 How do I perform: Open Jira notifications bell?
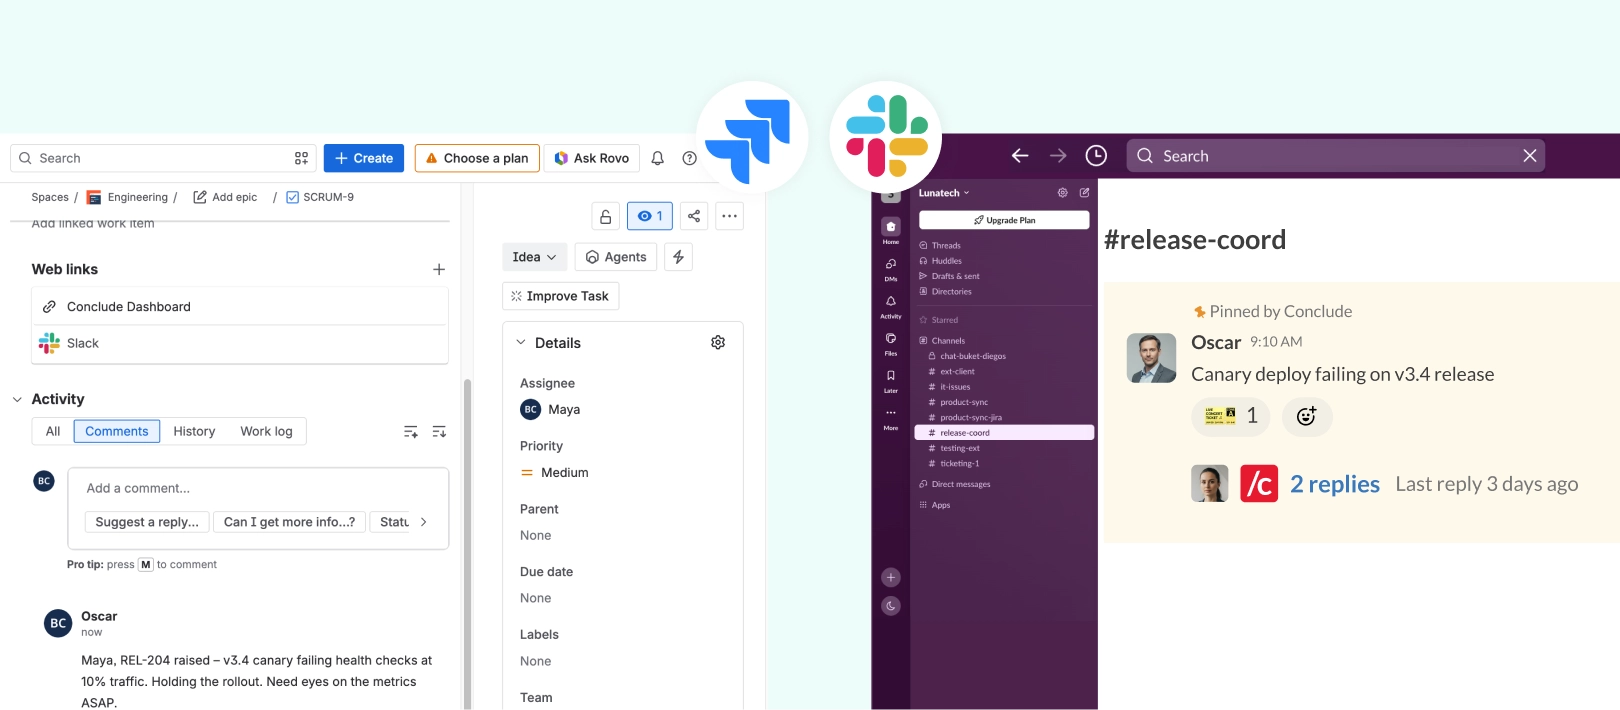tap(657, 158)
